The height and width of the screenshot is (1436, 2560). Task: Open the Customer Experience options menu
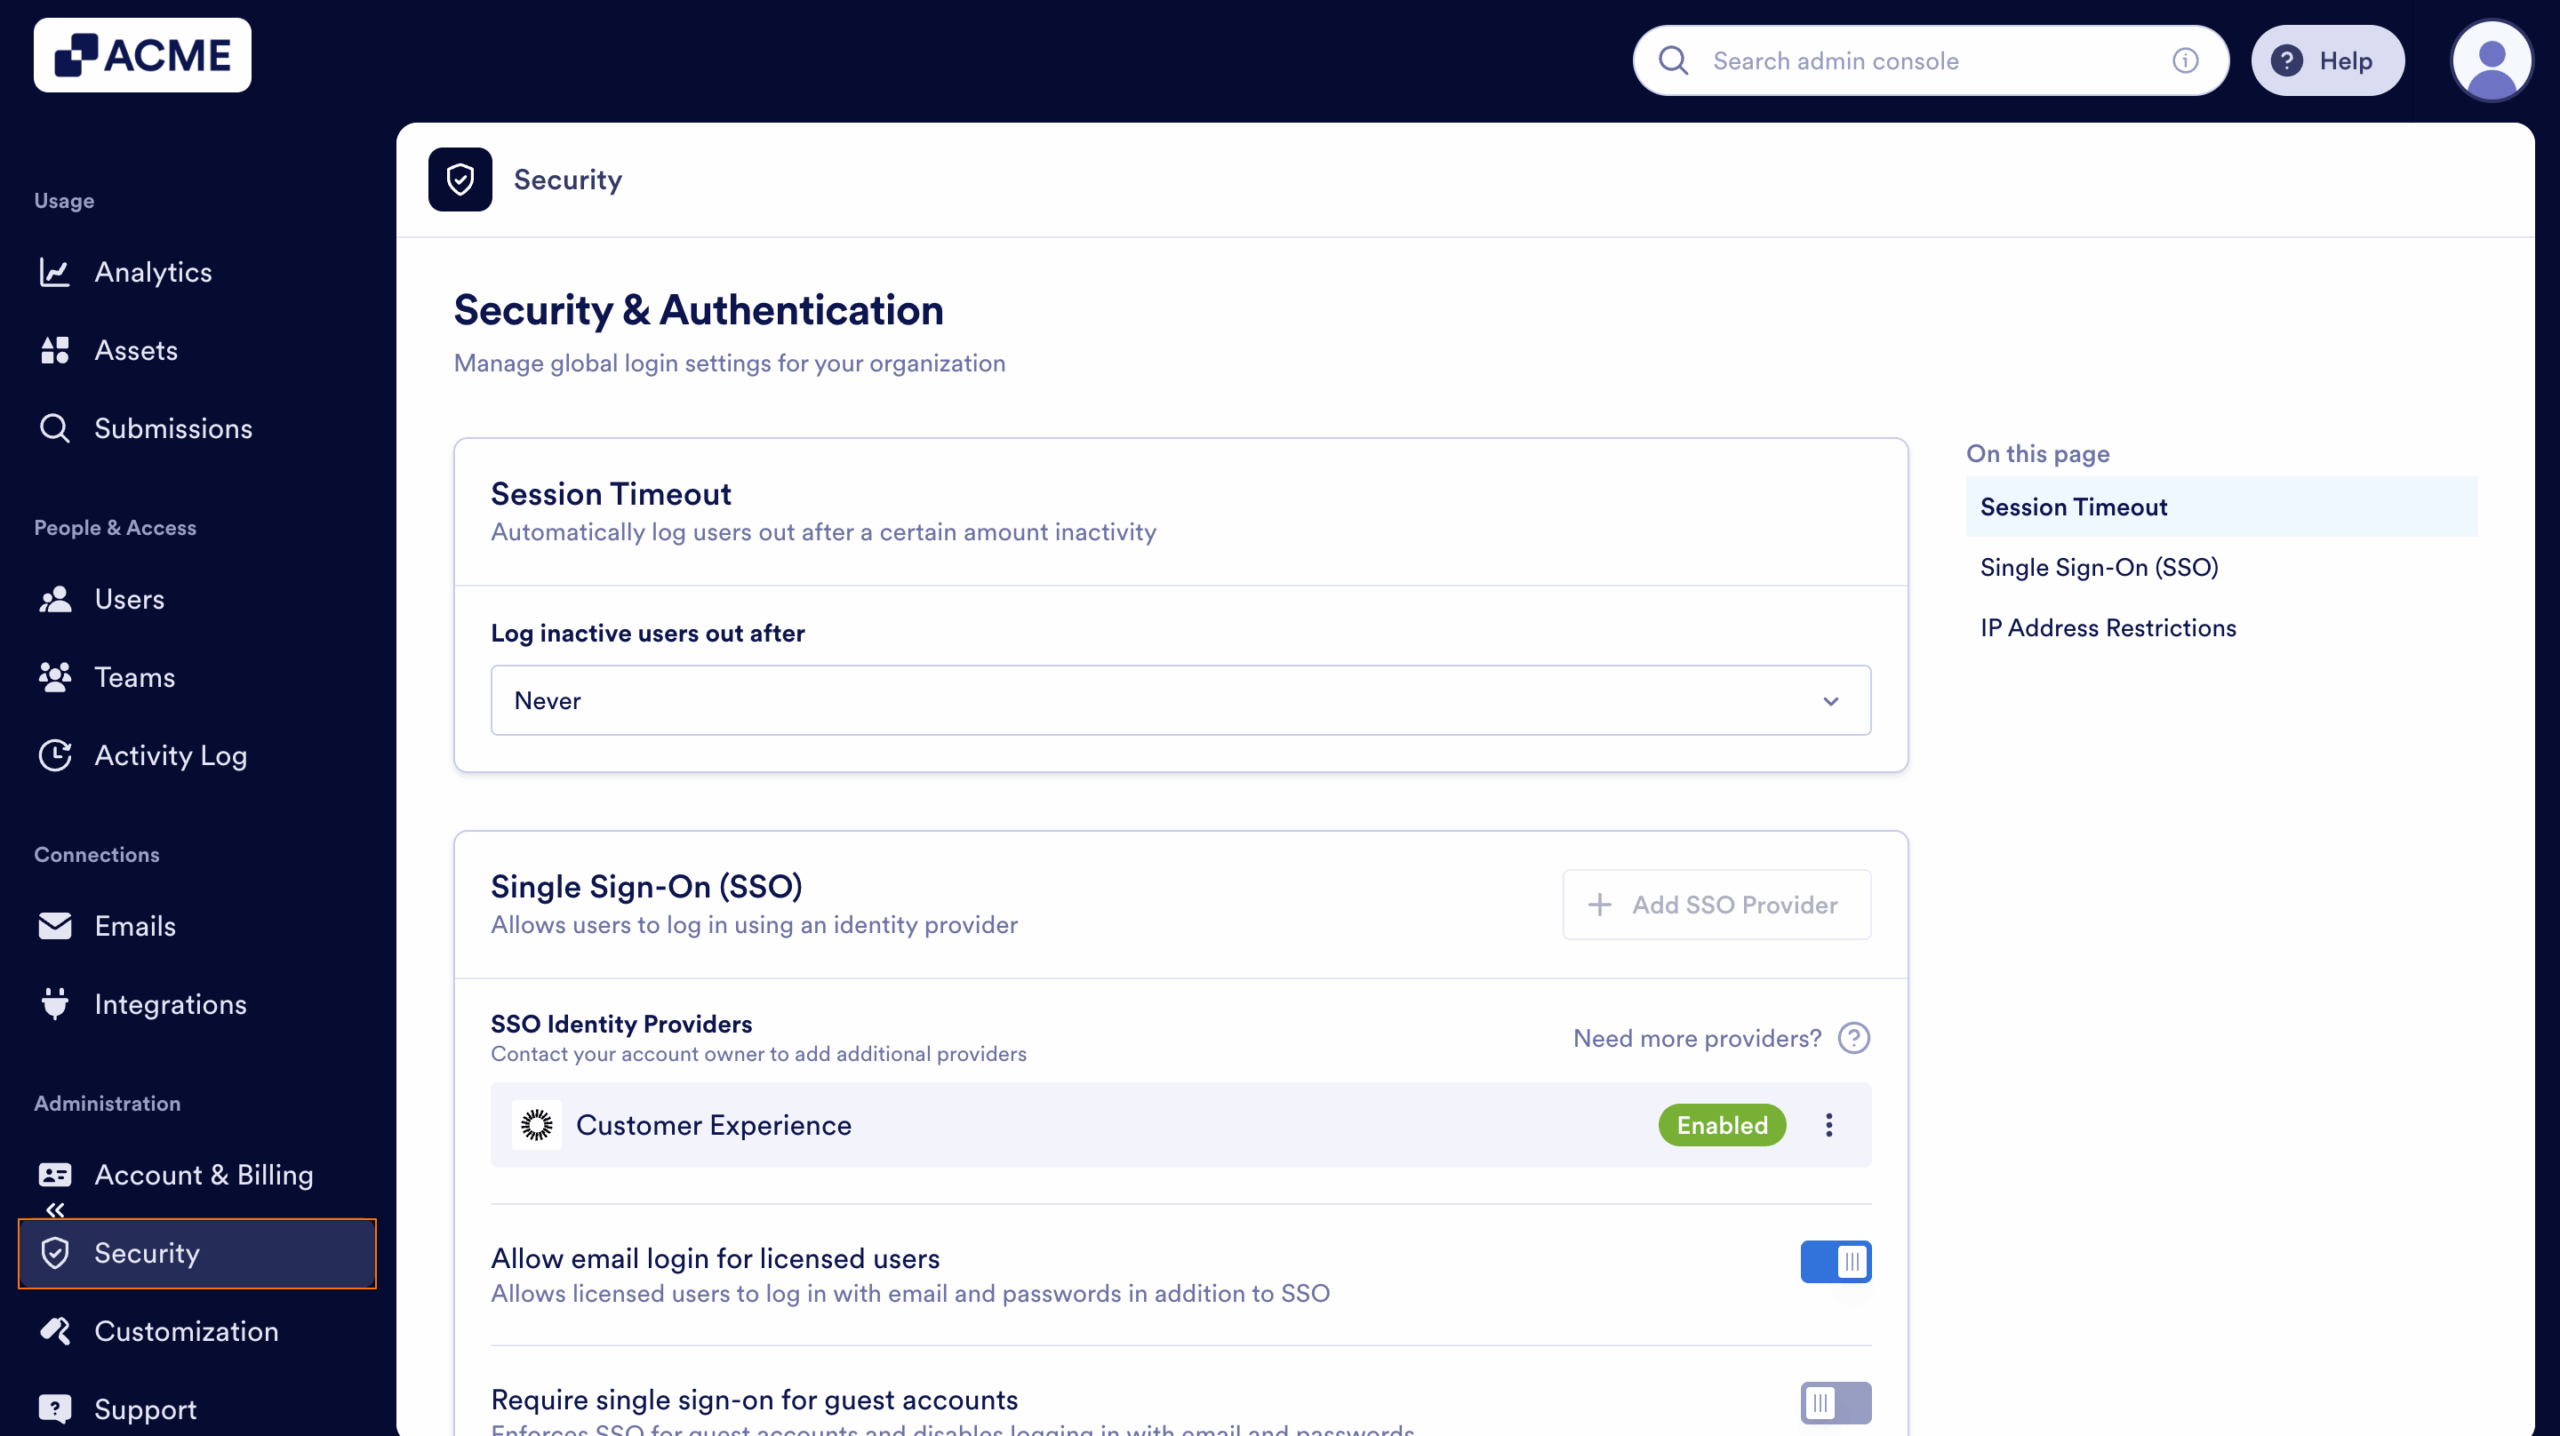tap(1828, 1125)
